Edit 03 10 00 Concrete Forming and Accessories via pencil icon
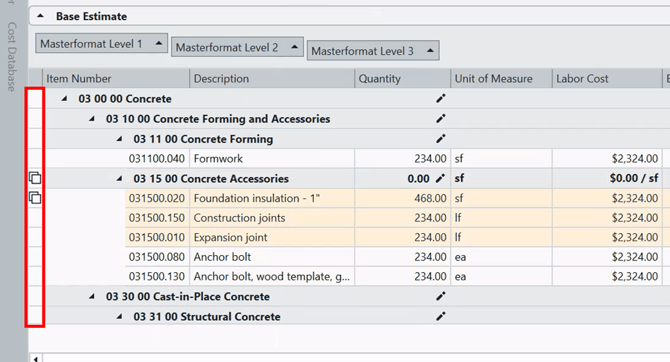670x362 pixels. 441,118
